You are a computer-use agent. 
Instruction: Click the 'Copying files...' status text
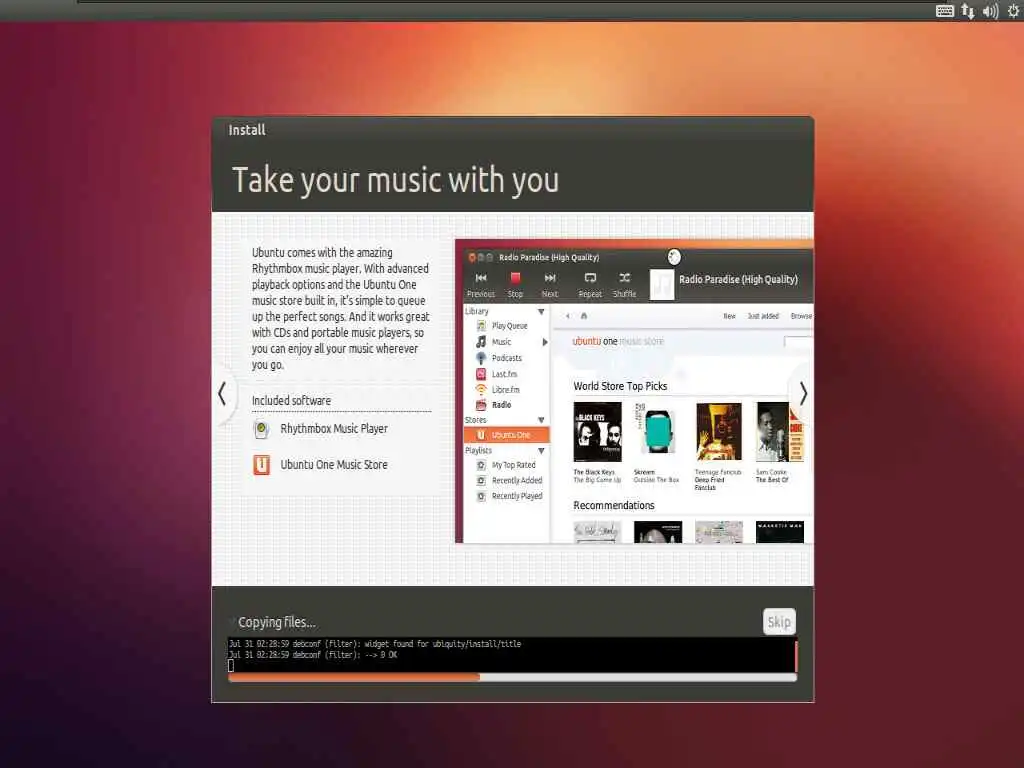coord(277,622)
